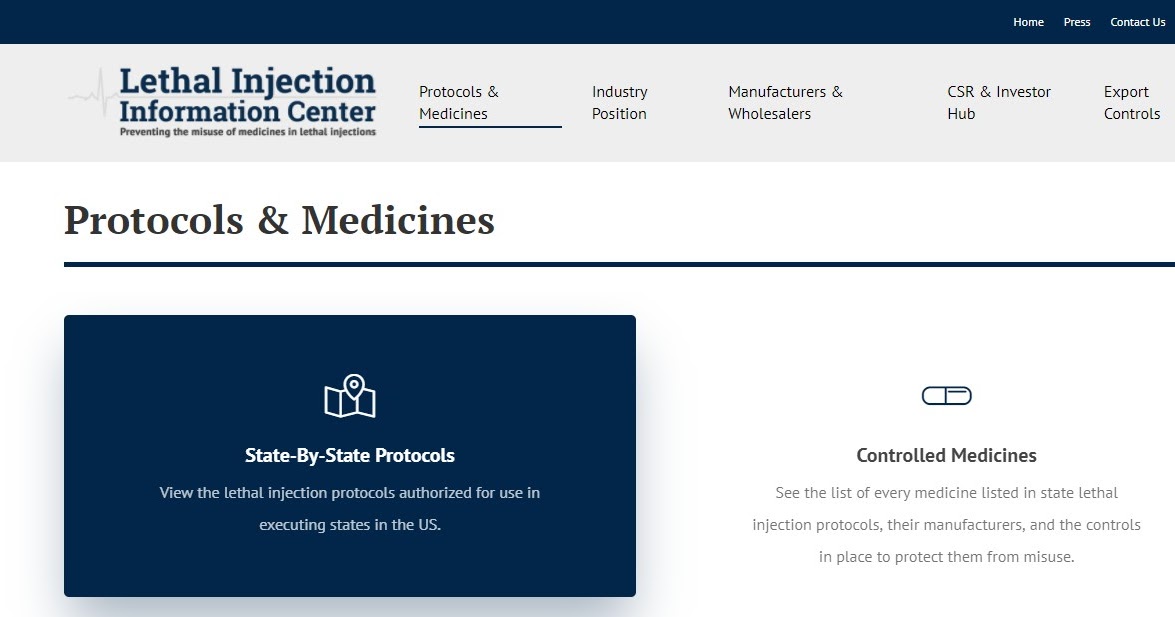Click the heartbeat line in the site logo

tap(98, 95)
